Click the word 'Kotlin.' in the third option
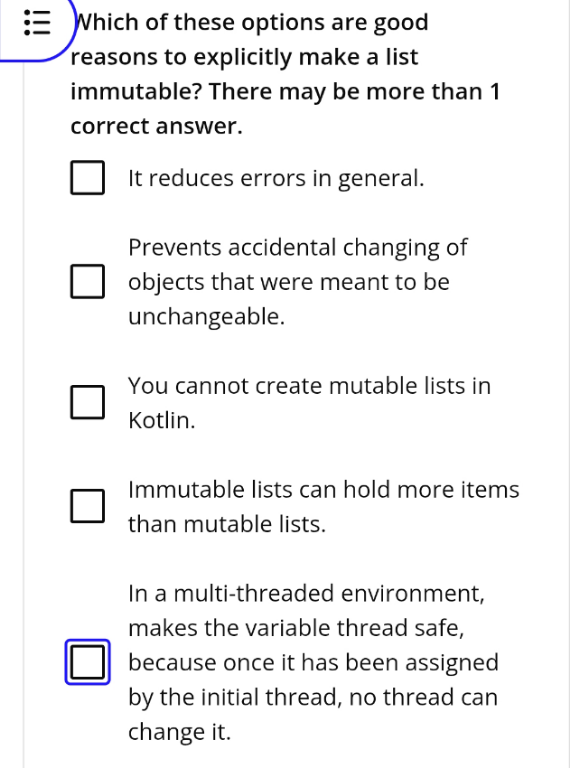The width and height of the screenshot is (570, 768). [x=162, y=421]
